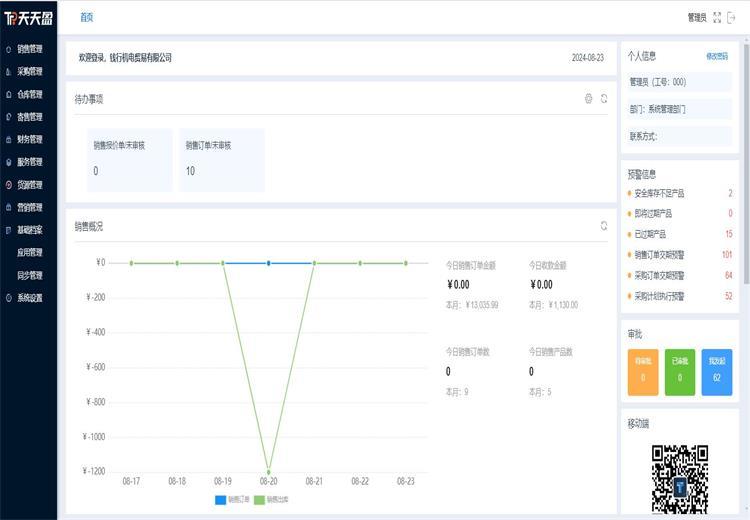Open the 销售报价单未审核 card
This screenshot has height=520, width=750.
129,160
